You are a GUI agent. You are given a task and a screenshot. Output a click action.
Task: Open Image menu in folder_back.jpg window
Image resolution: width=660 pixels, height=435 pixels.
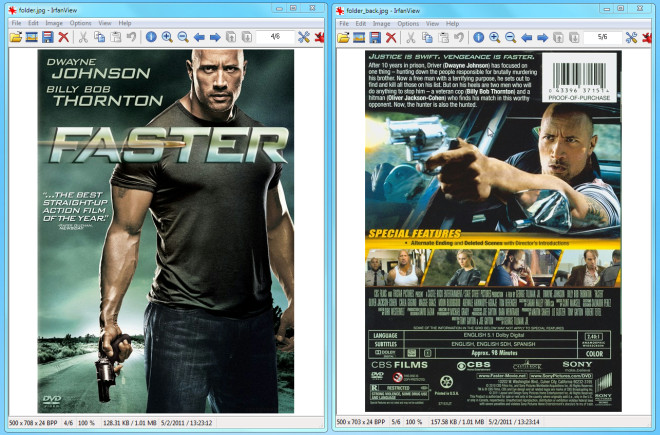pyautogui.click(x=381, y=24)
